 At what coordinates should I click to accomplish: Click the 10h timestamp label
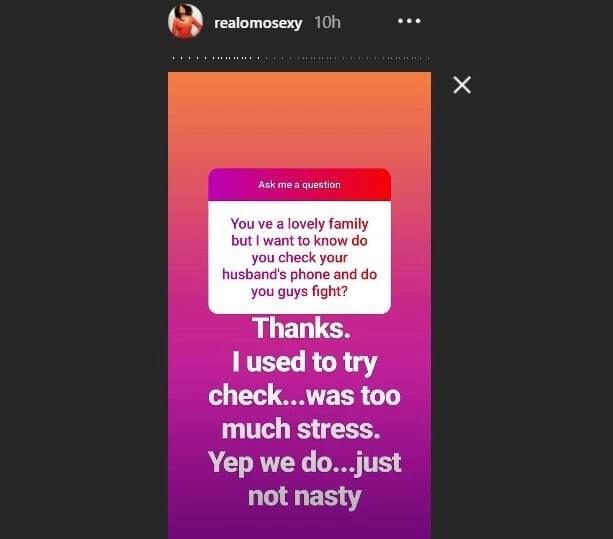click(327, 22)
